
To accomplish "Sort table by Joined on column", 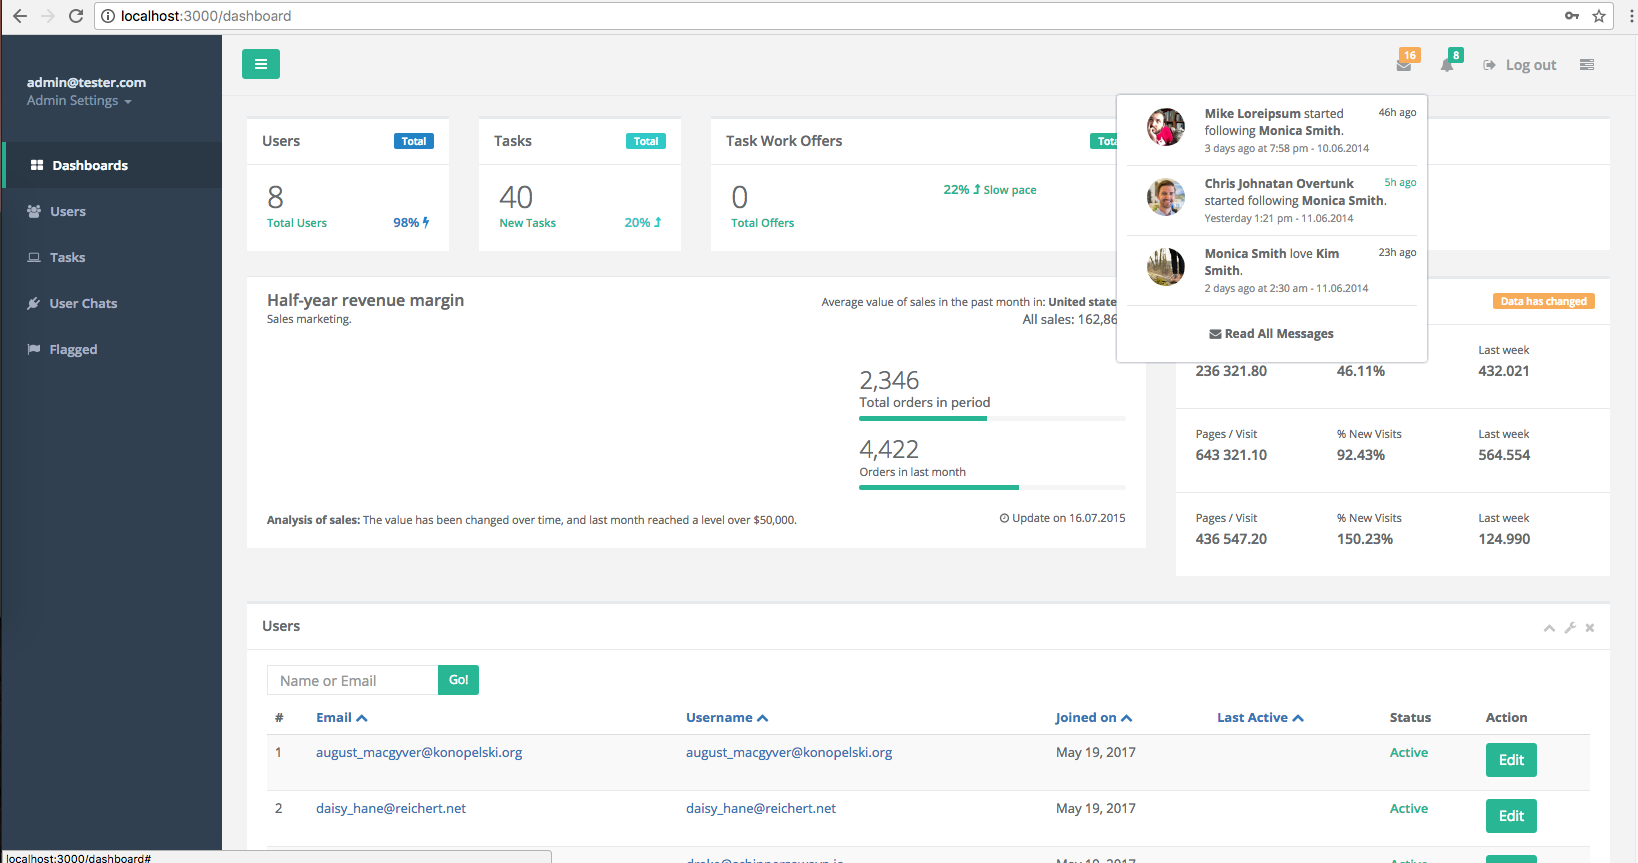I will (x=1094, y=718).
